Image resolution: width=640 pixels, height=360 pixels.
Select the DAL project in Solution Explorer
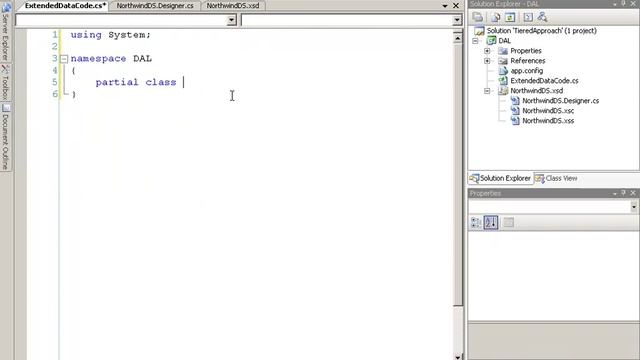click(x=504, y=41)
